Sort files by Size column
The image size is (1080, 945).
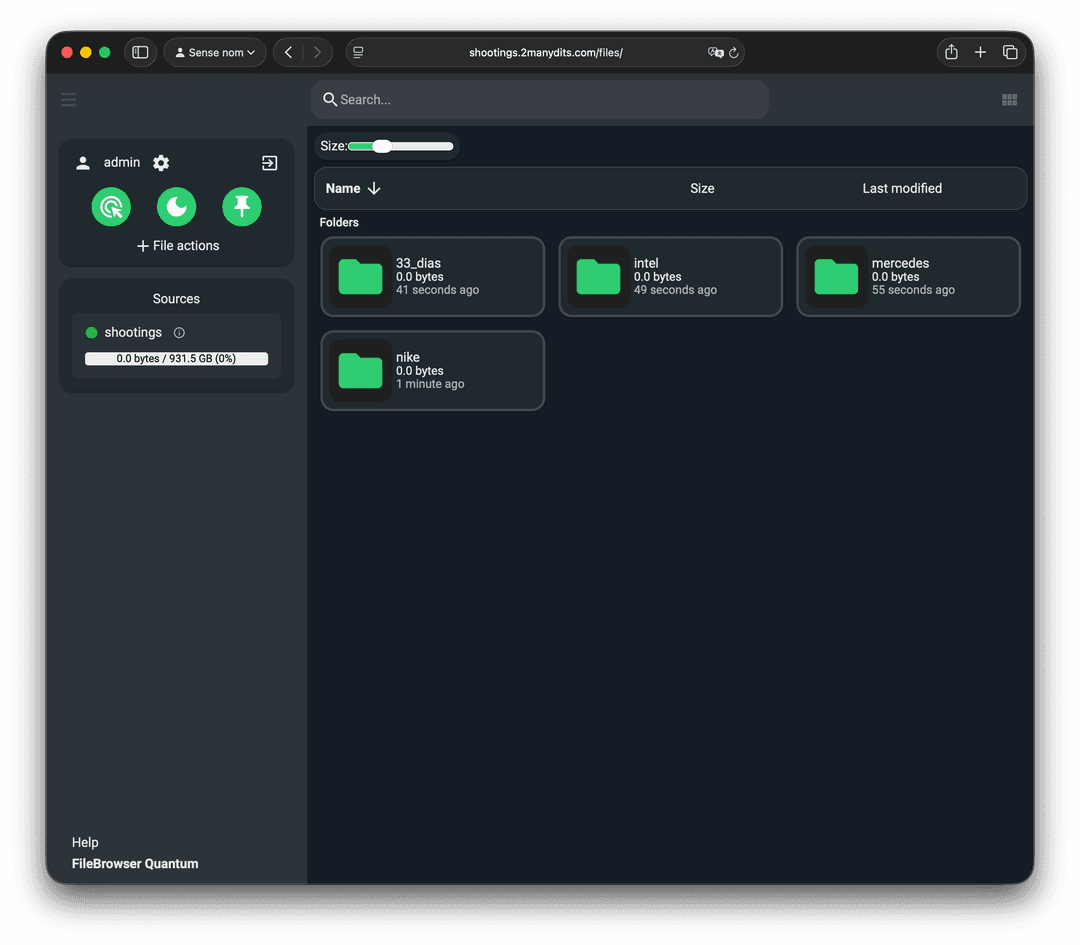pyautogui.click(x=702, y=188)
